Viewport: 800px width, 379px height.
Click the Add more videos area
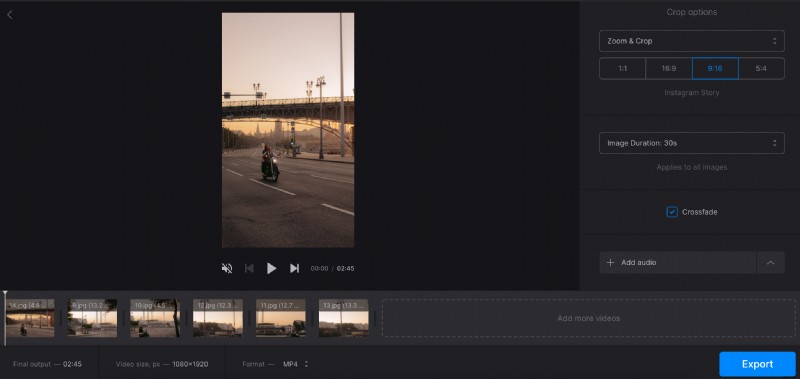(x=588, y=318)
